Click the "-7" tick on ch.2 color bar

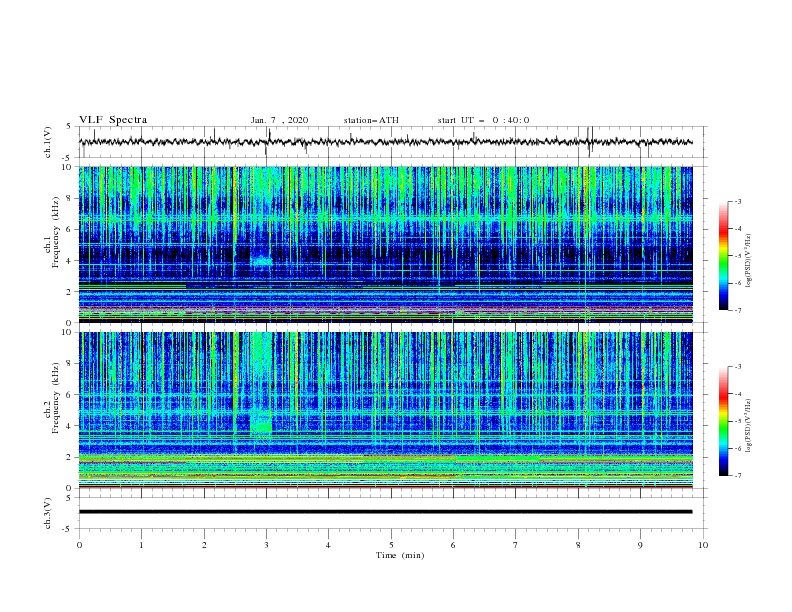click(738, 476)
